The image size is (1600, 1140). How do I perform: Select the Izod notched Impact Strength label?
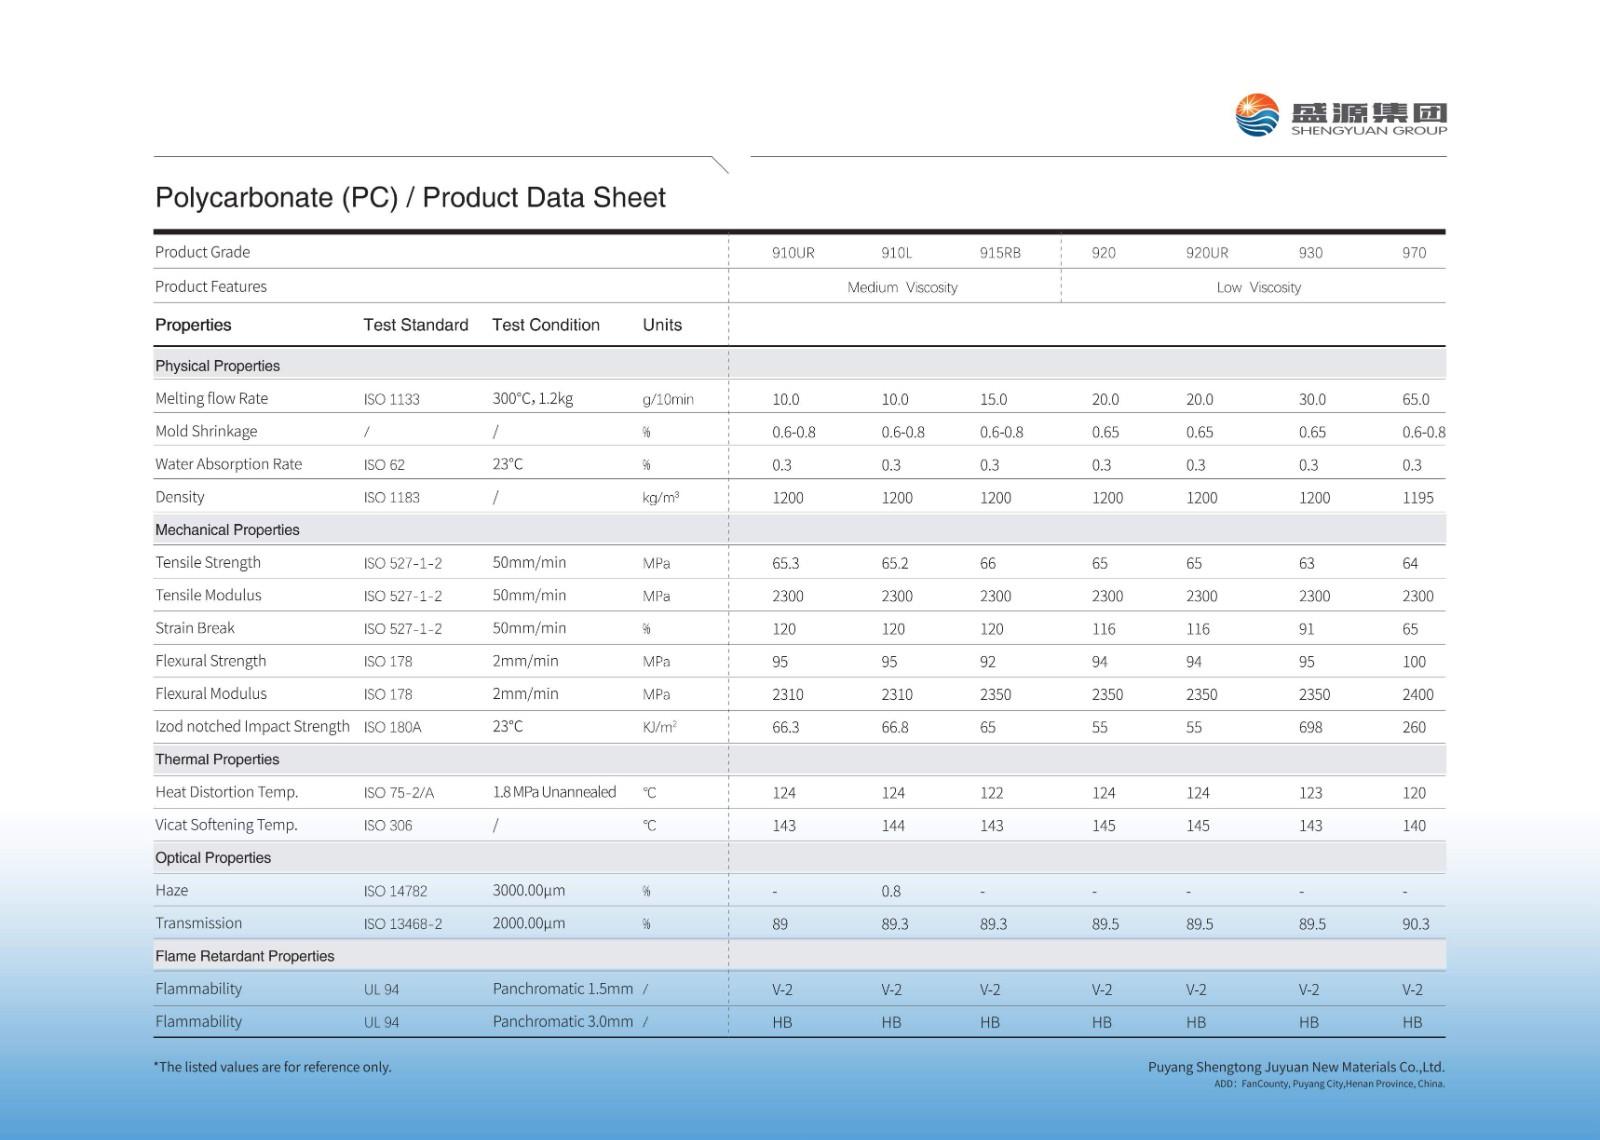(x=252, y=727)
